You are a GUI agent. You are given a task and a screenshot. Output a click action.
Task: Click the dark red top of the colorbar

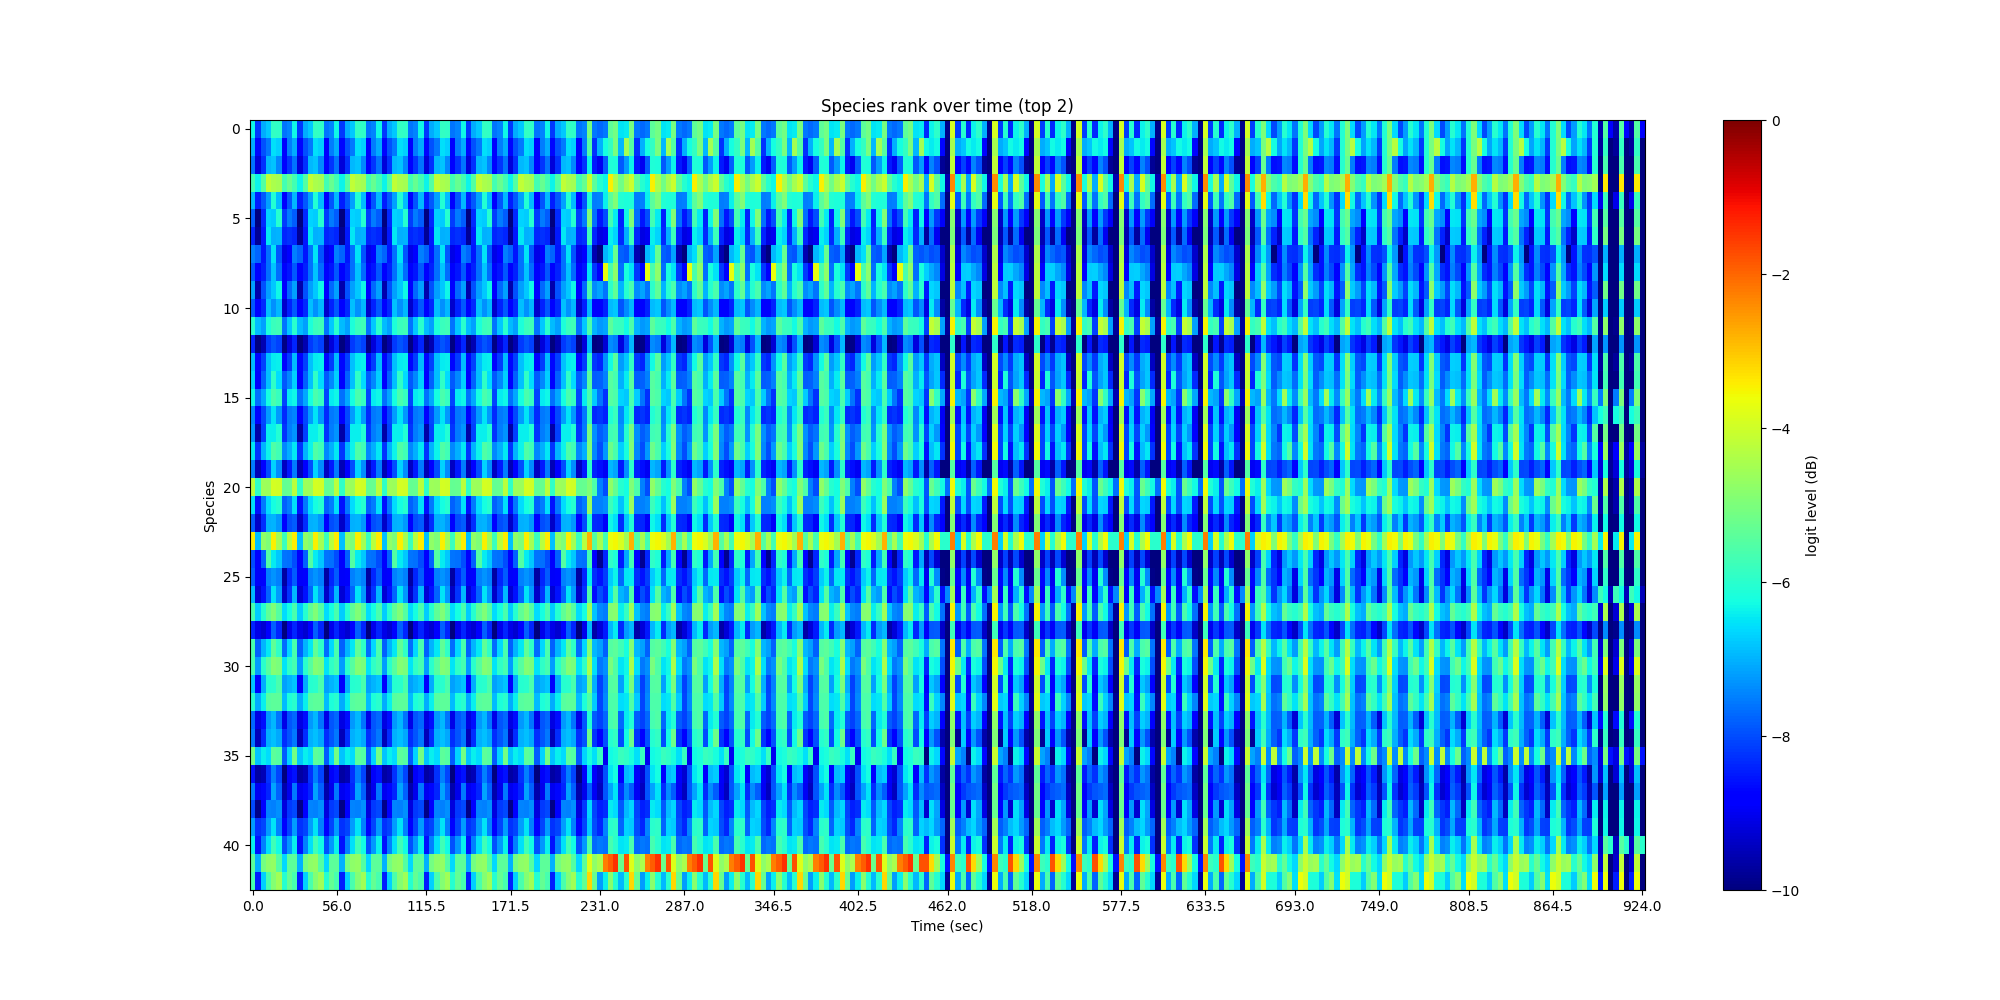click(1742, 125)
